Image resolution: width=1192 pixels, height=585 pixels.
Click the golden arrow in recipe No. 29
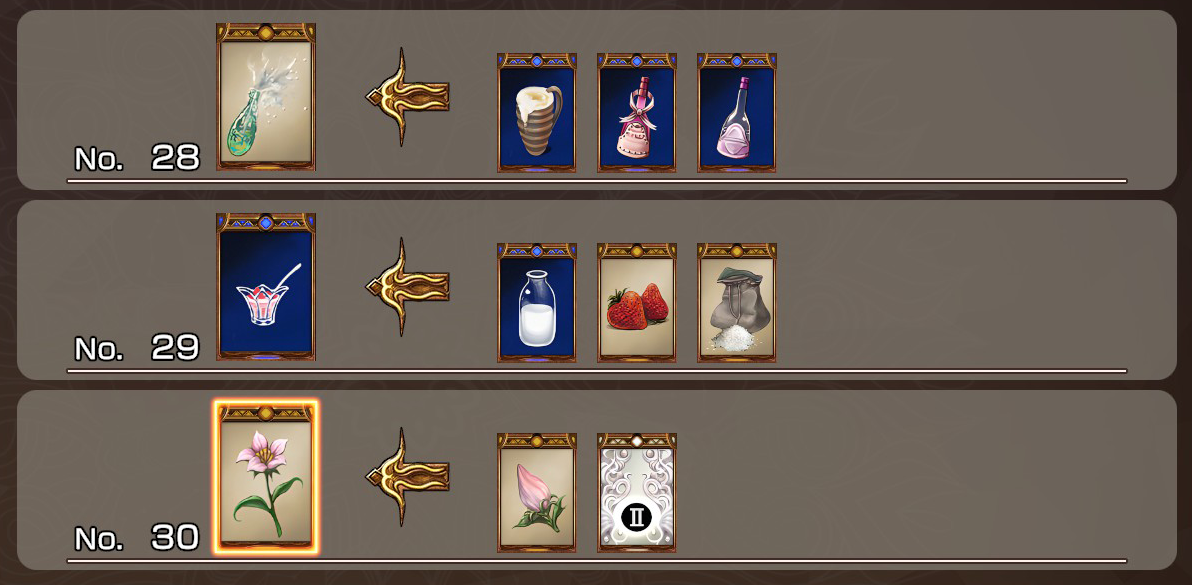pos(407,286)
